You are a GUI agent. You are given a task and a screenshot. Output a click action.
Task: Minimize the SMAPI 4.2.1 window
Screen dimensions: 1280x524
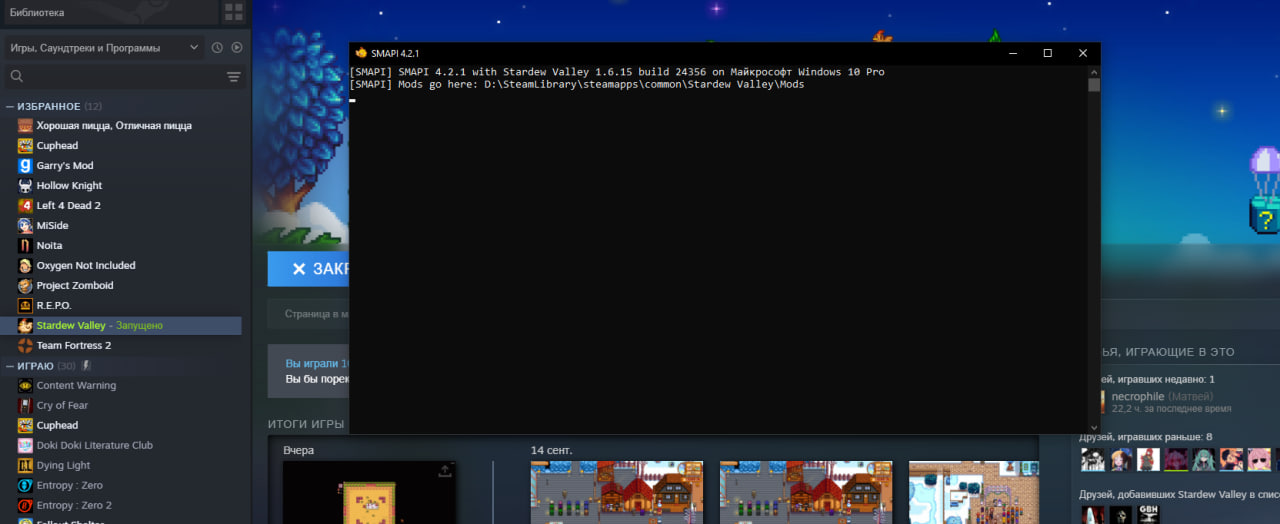tap(1013, 53)
